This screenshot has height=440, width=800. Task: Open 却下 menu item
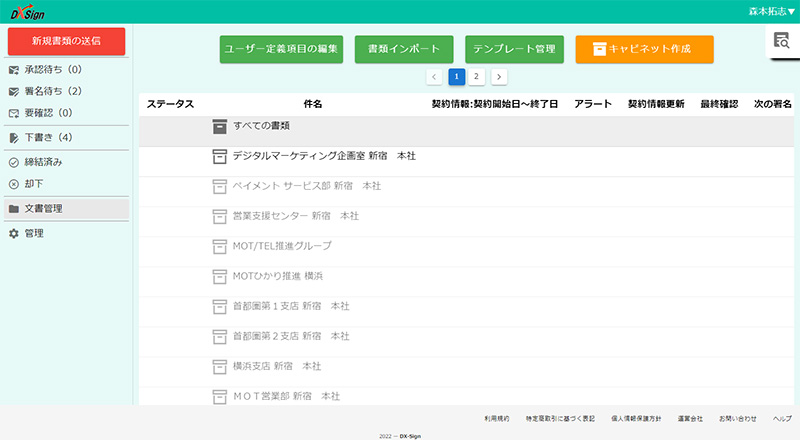(66, 184)
